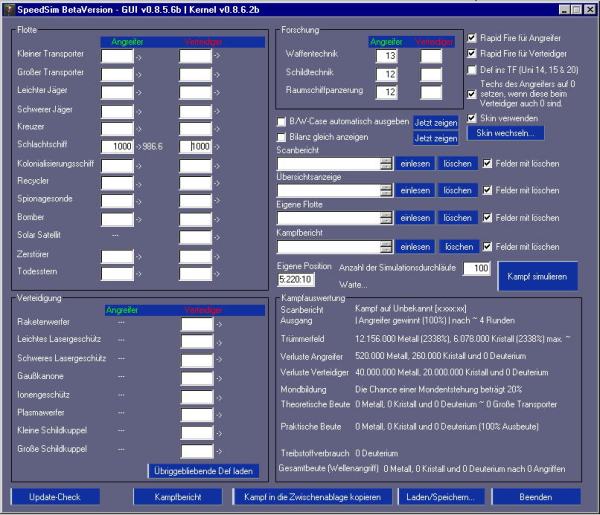Focus the Verteidiger Schlachtschiff field
600x515 pixels.
click(196, 147)
